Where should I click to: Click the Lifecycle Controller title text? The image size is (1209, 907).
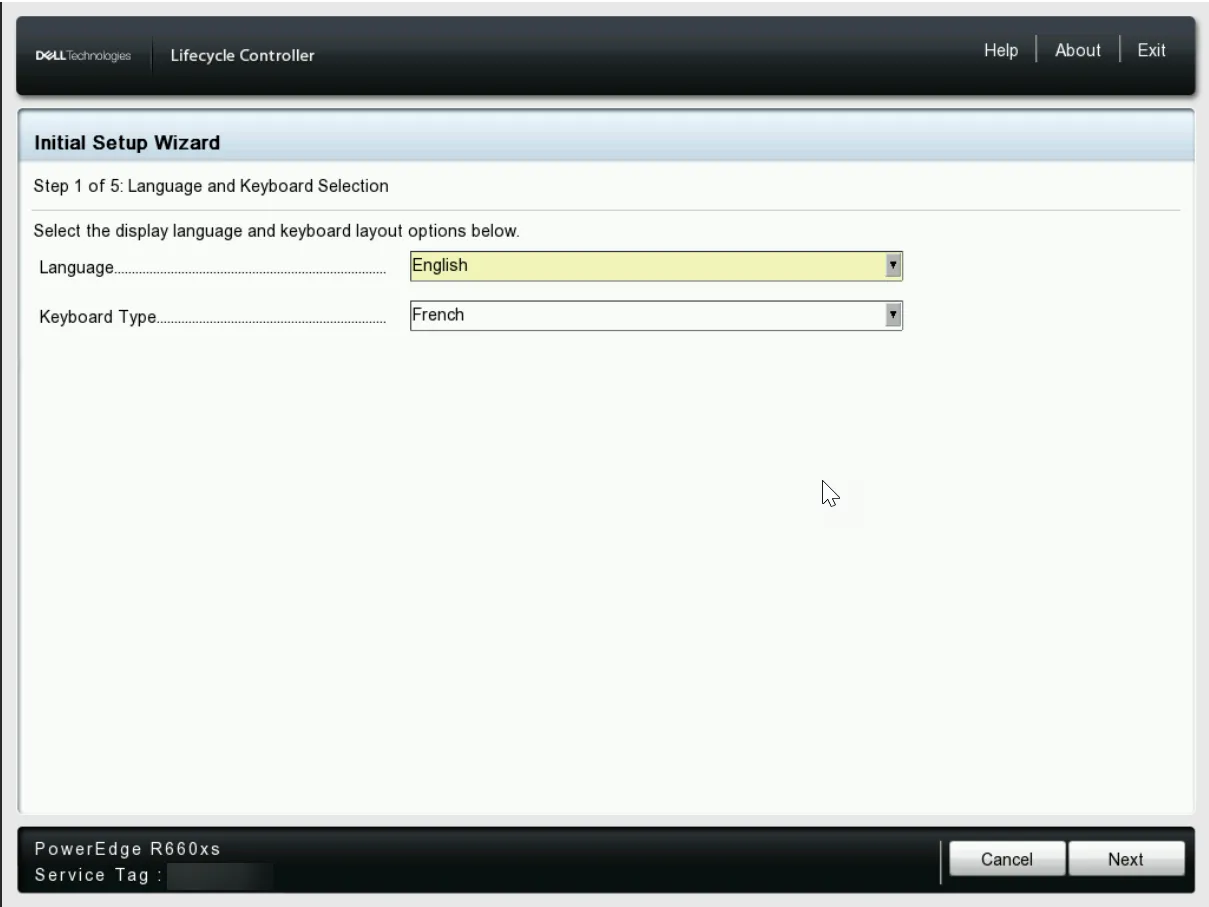(x=243, y=56)
